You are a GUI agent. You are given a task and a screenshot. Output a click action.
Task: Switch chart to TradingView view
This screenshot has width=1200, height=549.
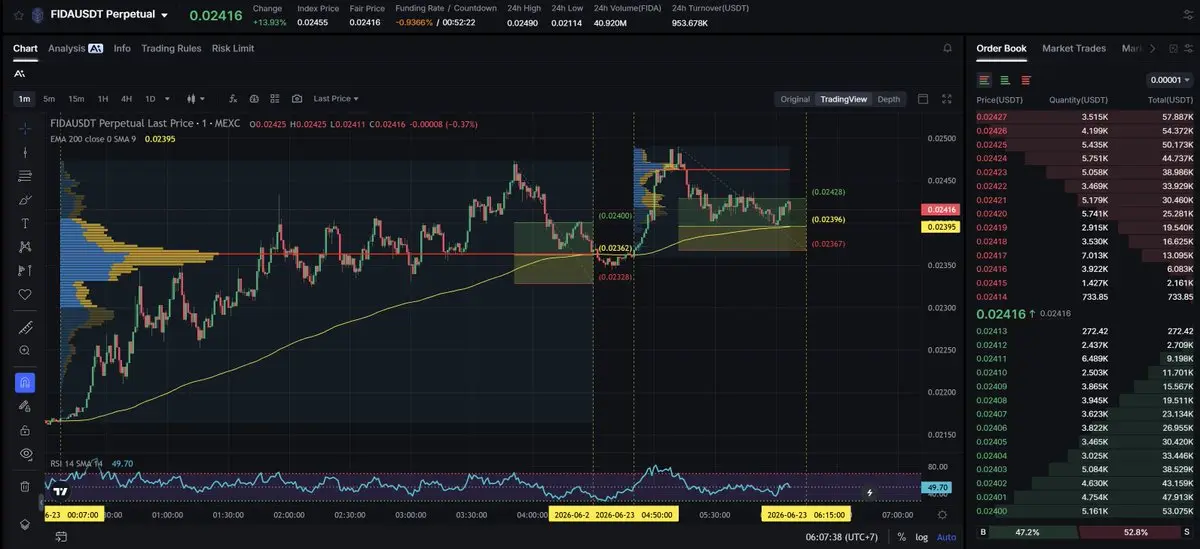pos(843,99)
